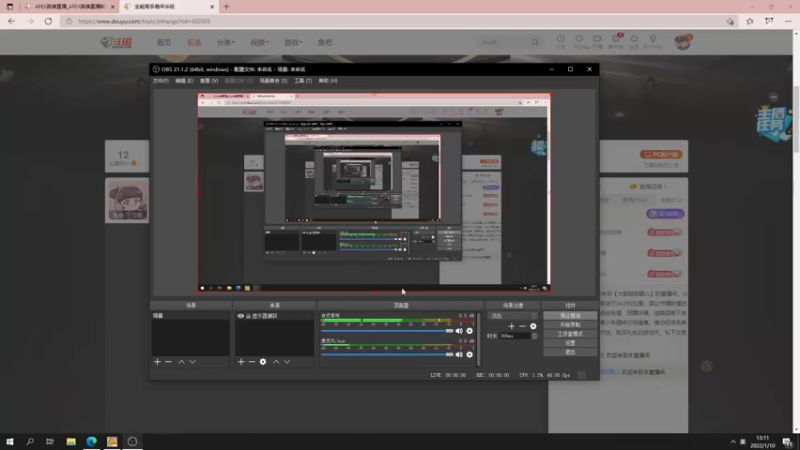Expand Douyu 分类 category dropdown
Screen dimensions: 800x450
(226, 42)
